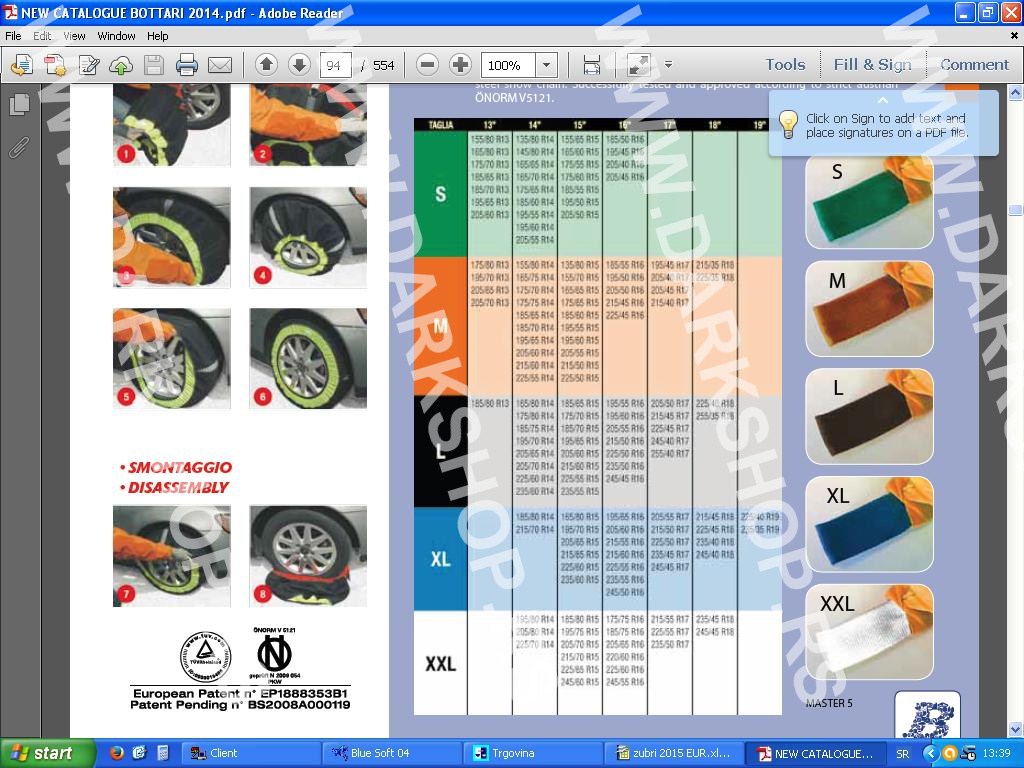Click the orange system tray icon

950,754
